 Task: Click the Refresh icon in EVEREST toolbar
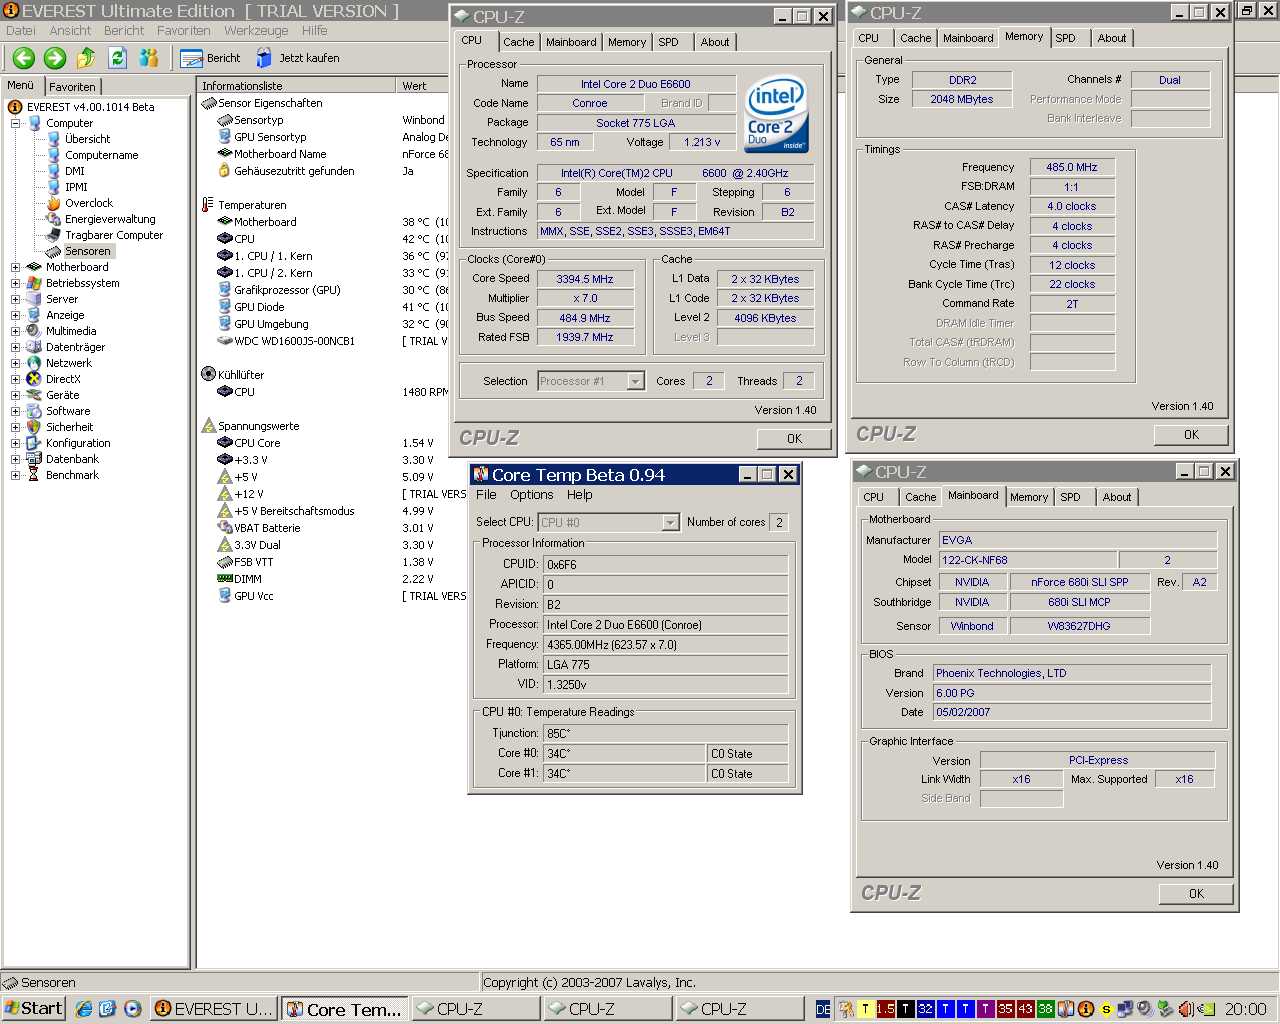pos(118,58)
